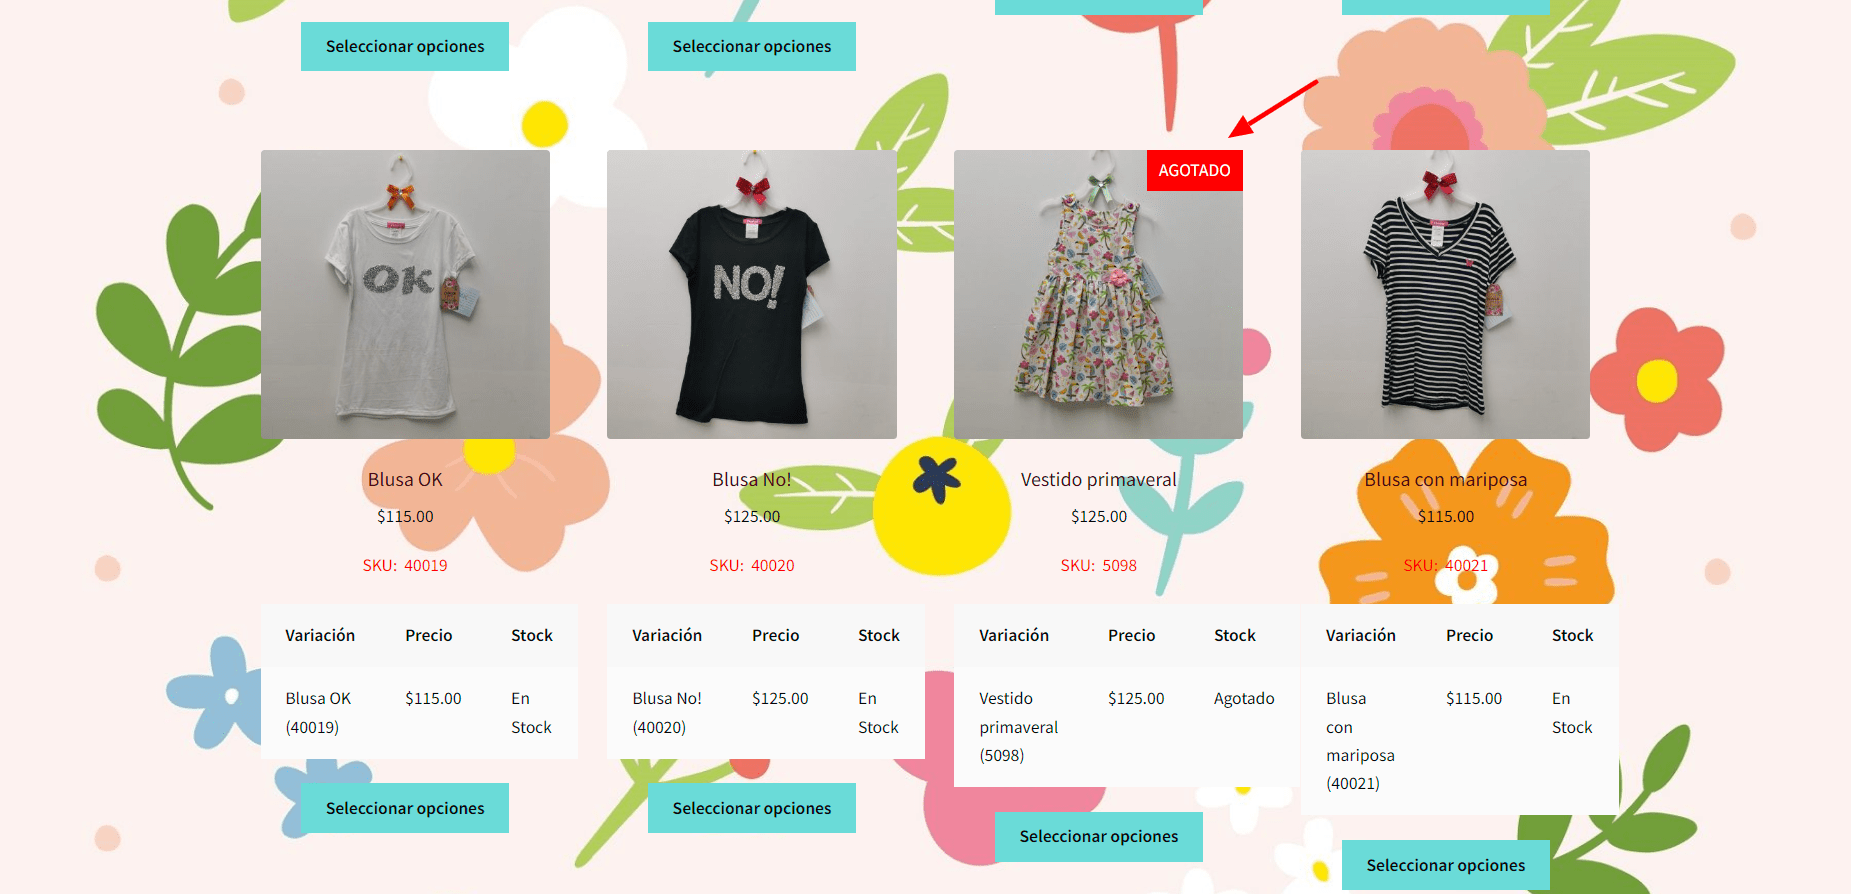Open the striped Blusa con mariposa image
The height and width of the screenshot is (894, 1851).
point(1445,294)
